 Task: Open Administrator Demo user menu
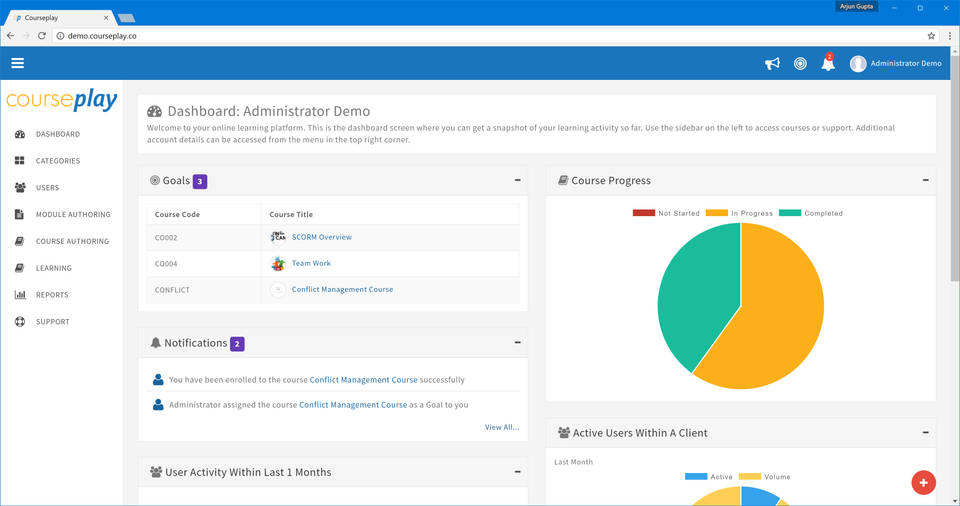[896, 64]
